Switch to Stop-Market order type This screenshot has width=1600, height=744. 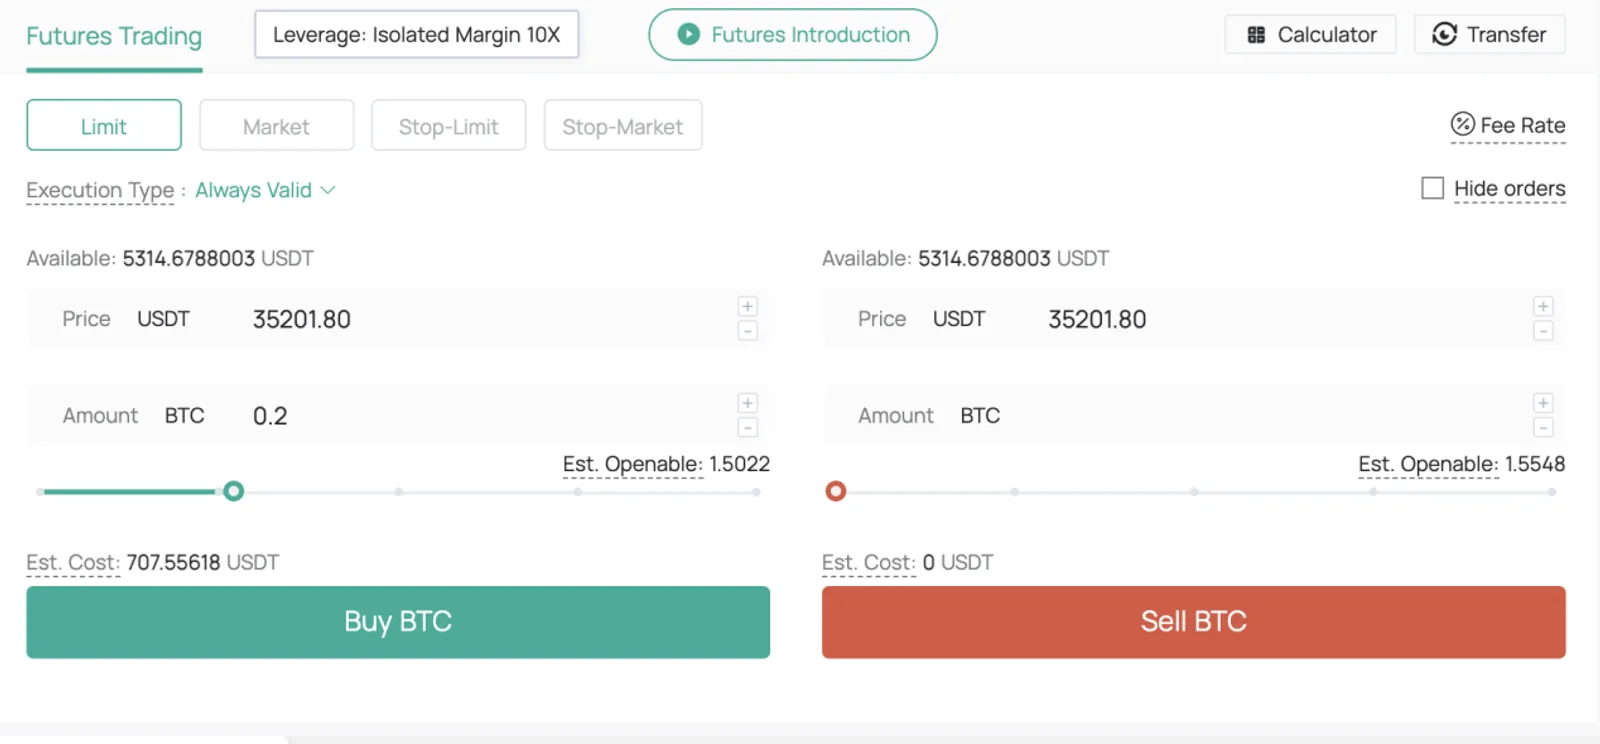[x=622, y=126]
